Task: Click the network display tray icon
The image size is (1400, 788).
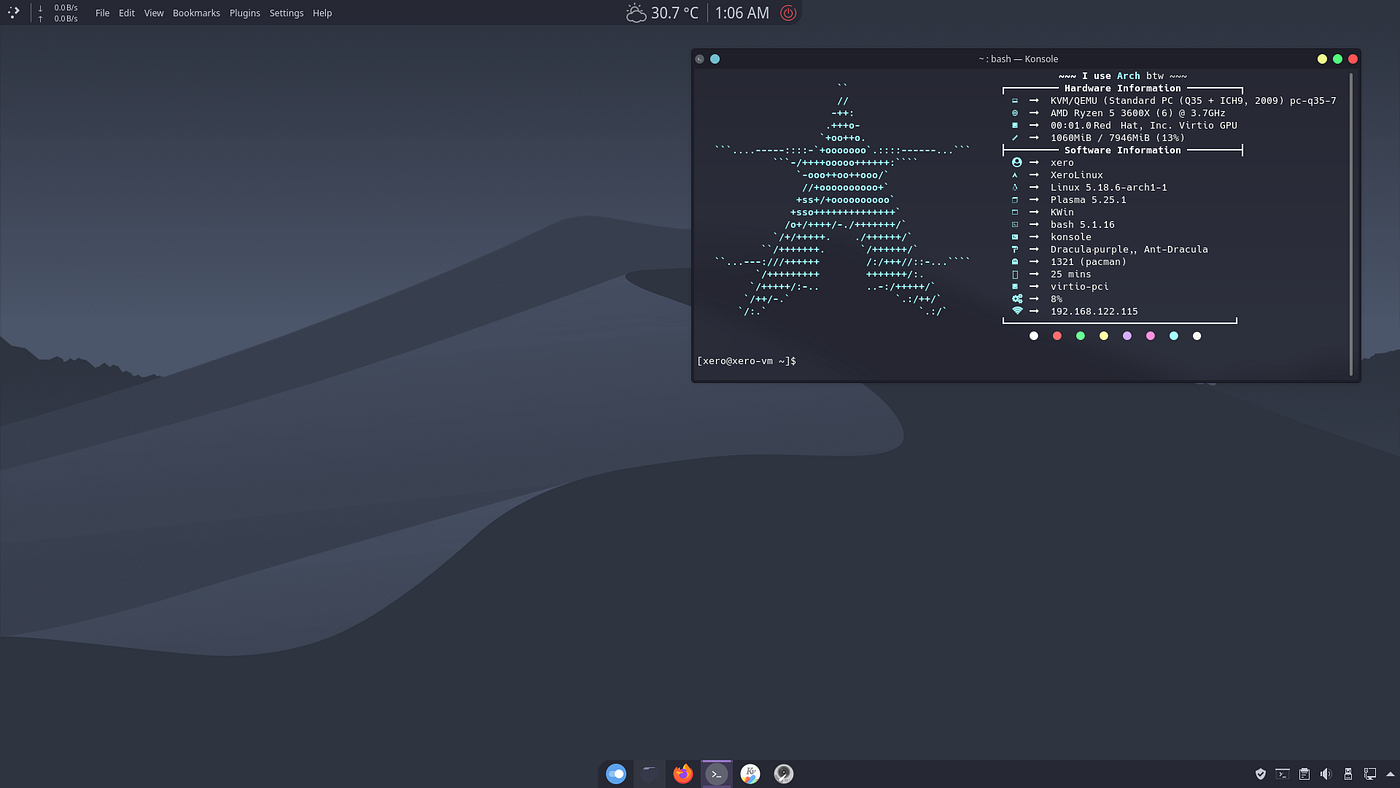Action: (1369, 774)
